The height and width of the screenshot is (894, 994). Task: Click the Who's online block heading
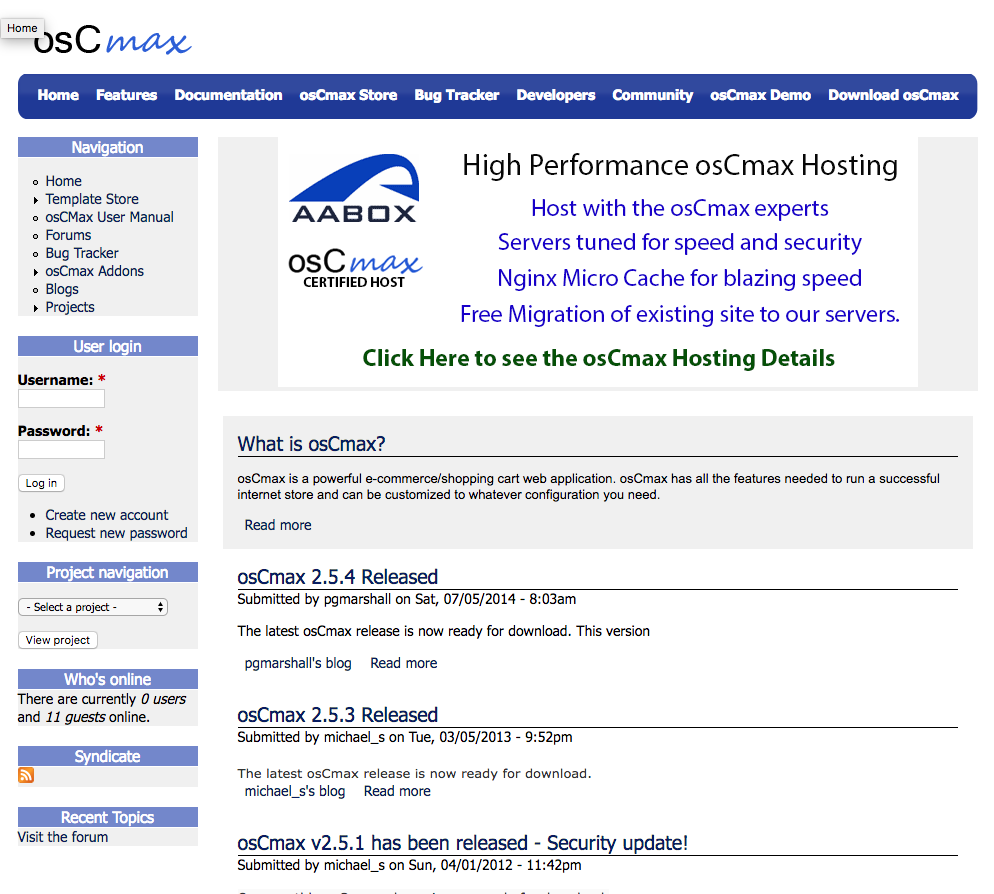click(108, 679)
